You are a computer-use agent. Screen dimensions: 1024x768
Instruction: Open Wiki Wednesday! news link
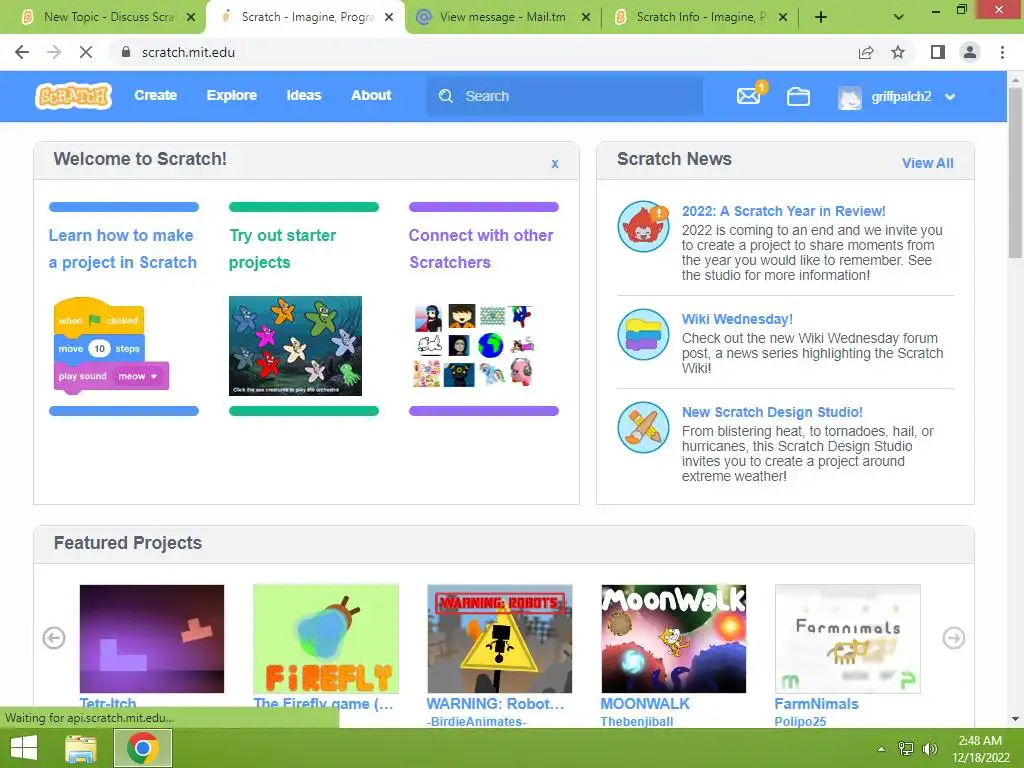pos(737,319)
